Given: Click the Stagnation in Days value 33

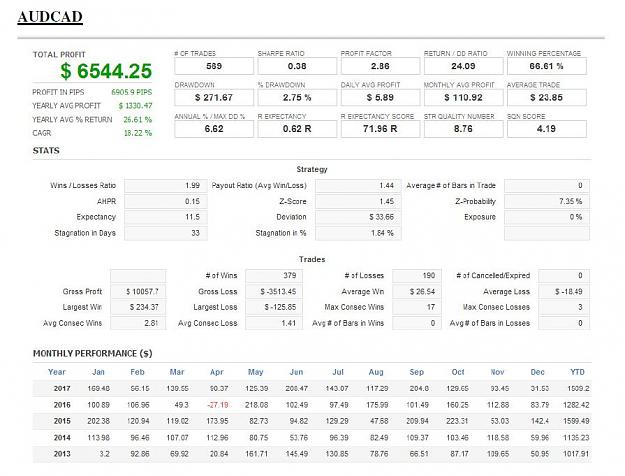Looking at the screenshot, I should (166, 233).
